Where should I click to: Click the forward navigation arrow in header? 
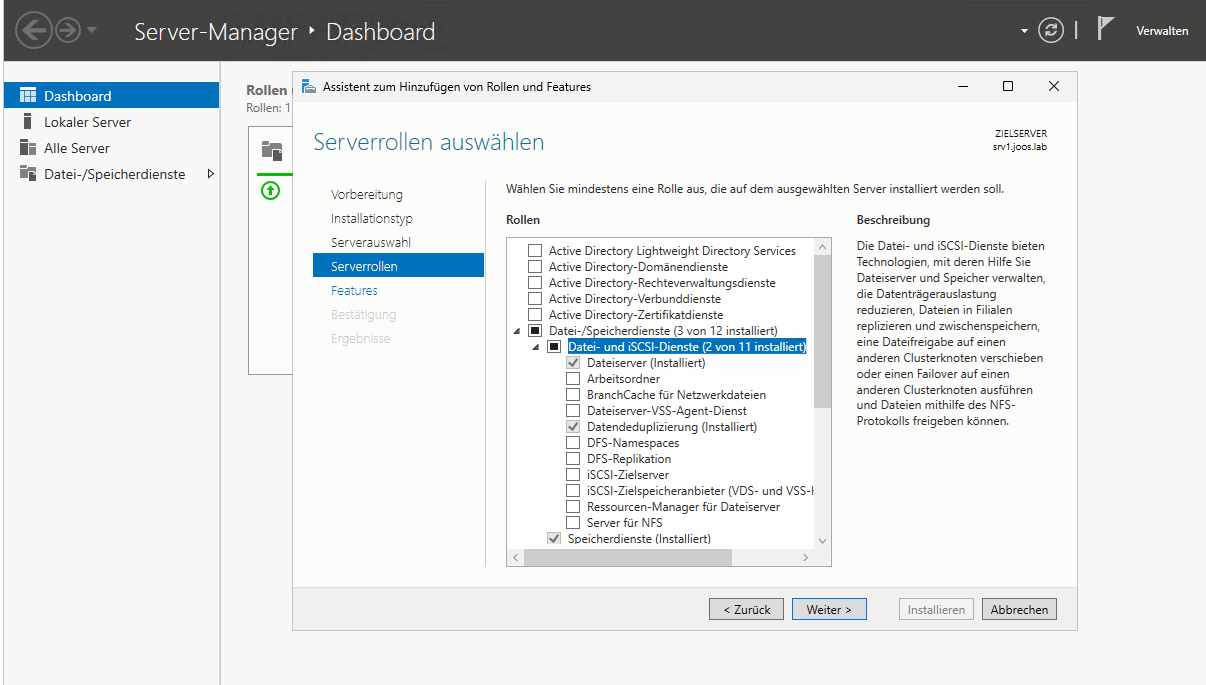pos(68,30)
